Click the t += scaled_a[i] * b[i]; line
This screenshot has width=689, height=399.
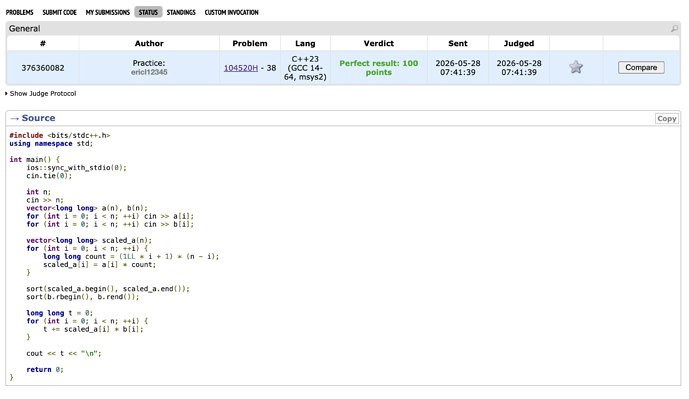[93, 329]
